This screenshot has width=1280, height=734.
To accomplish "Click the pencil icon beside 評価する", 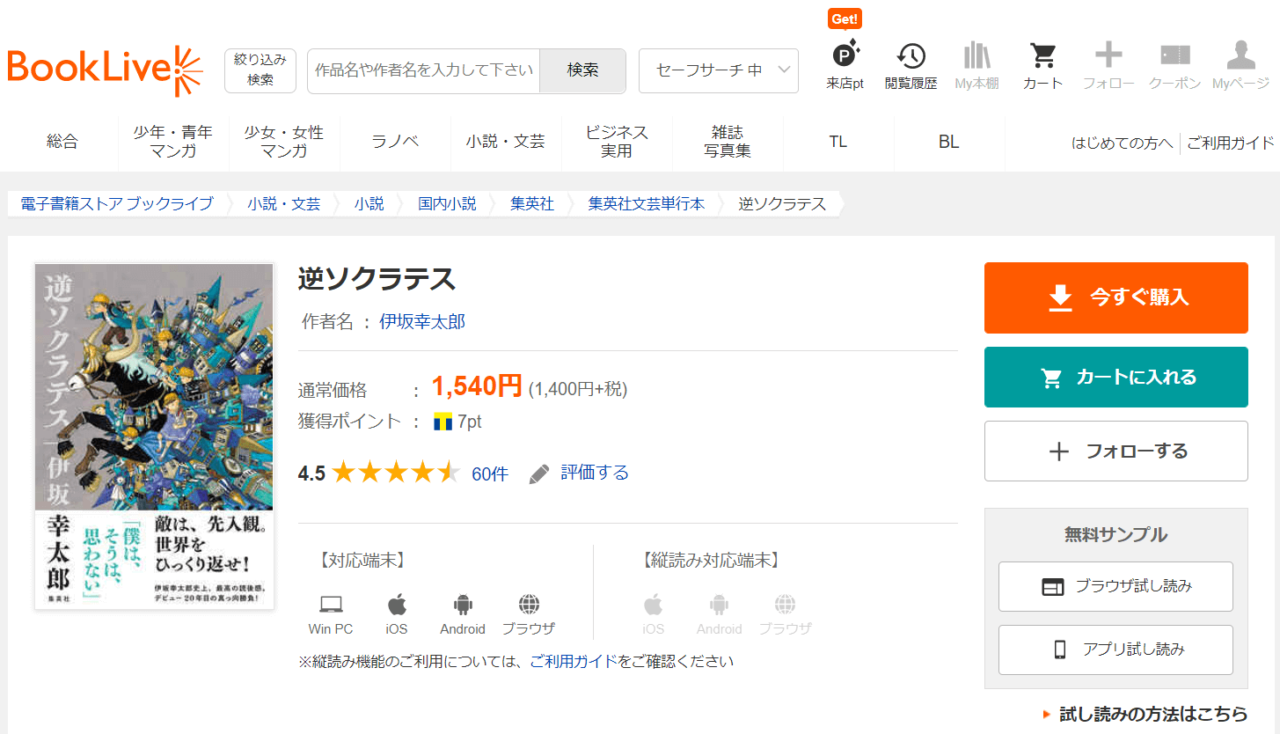I will tap(539, 473).
